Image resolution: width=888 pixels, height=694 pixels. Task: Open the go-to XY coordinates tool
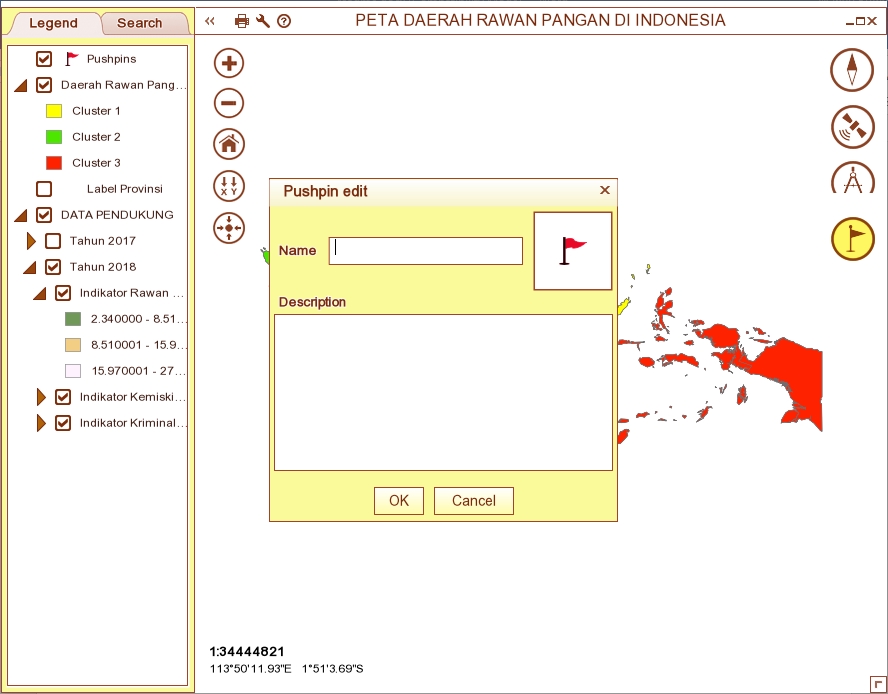(x=229, y=186)
